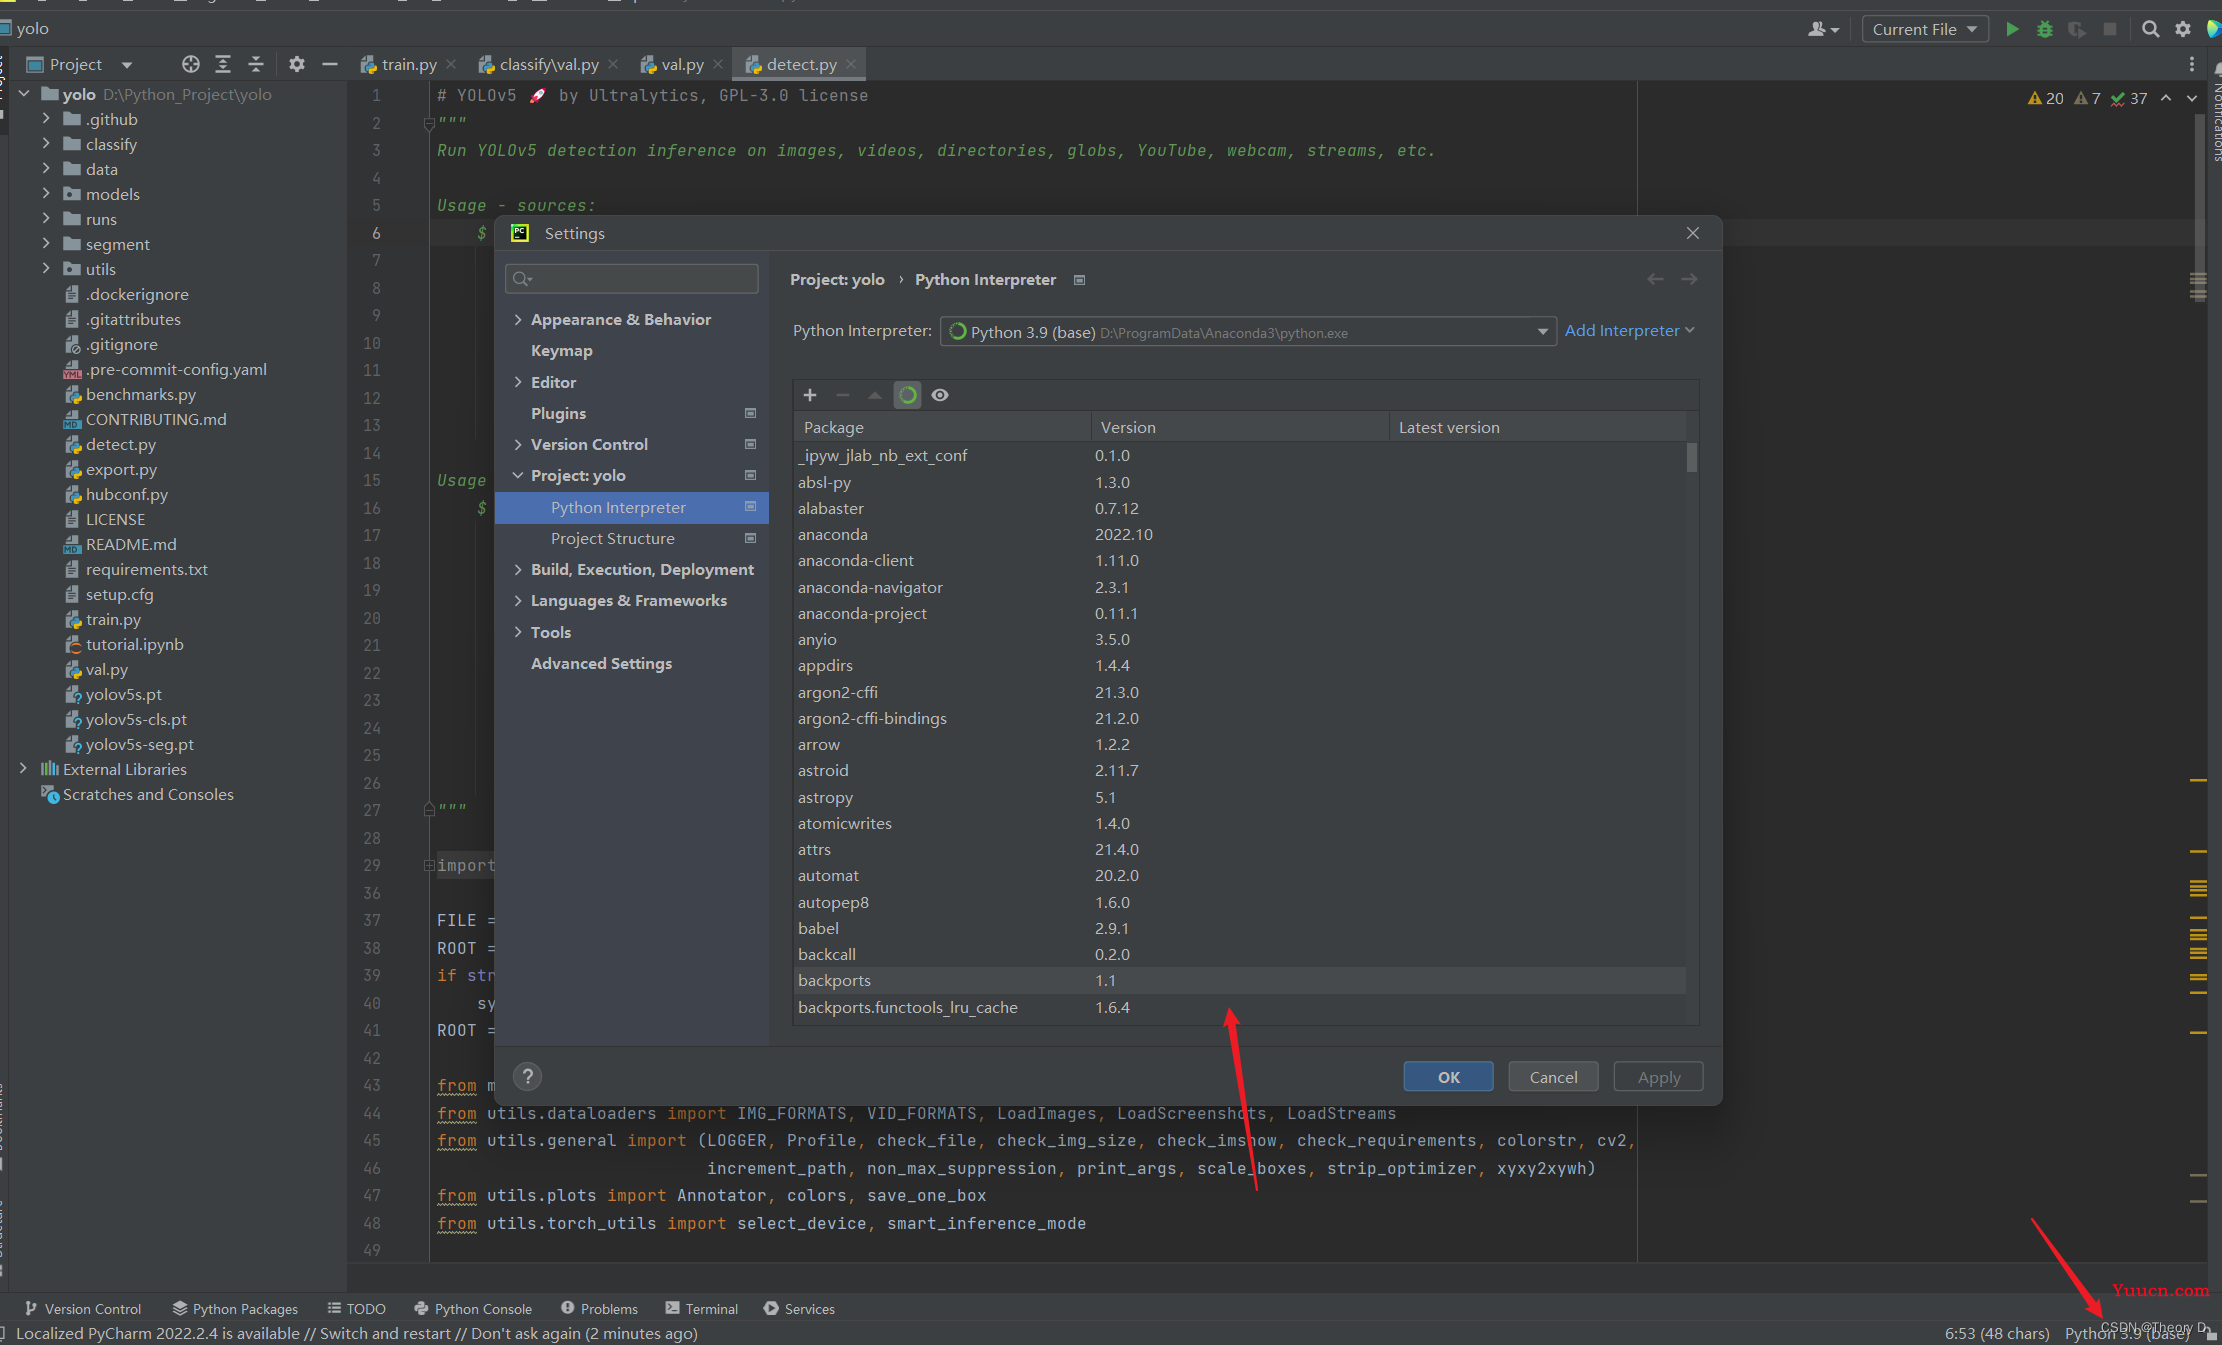Click the user account icon
This screenshot has height=1345, width=2222.
1823,29
